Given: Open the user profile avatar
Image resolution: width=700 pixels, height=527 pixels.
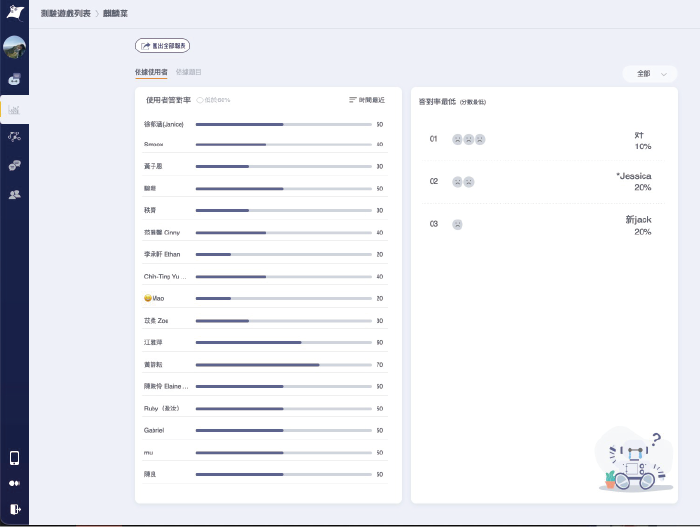Looking at the screenshot, I should [15, 47].
